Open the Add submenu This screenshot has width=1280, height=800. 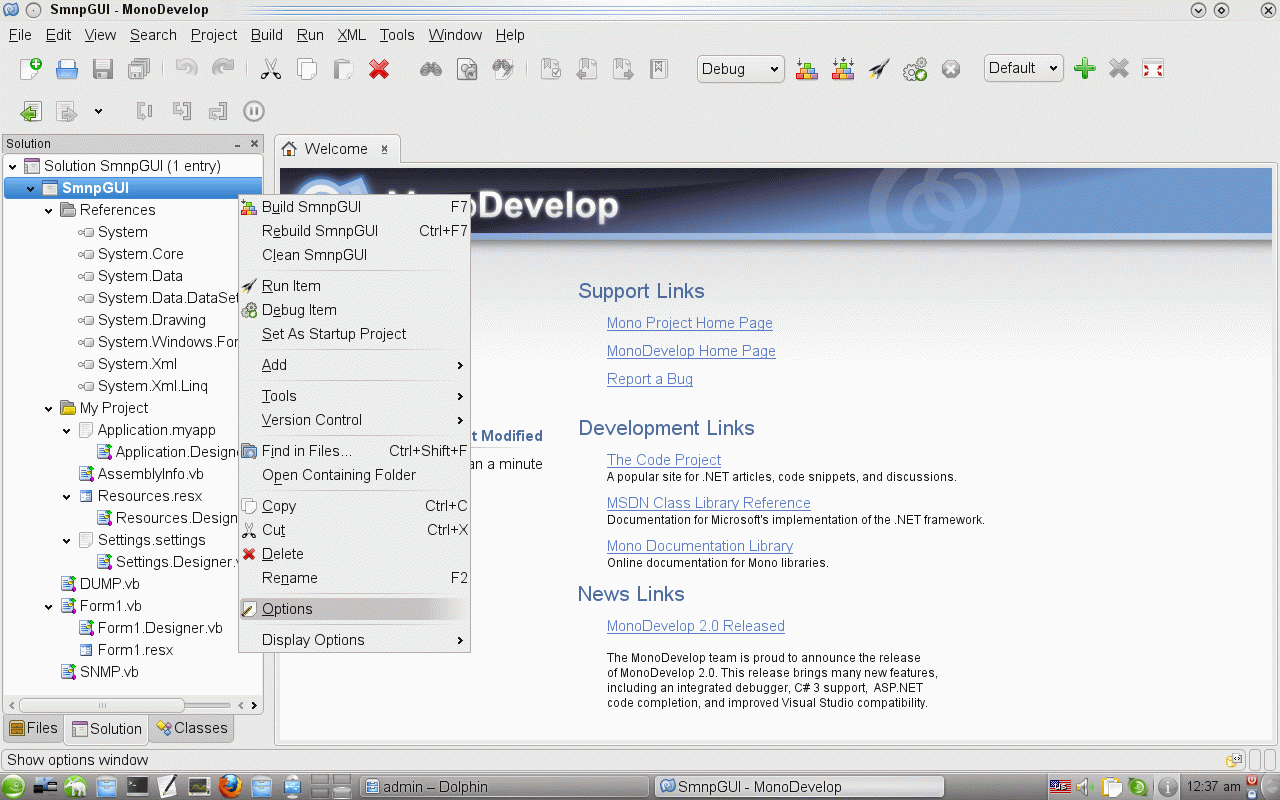354,365
